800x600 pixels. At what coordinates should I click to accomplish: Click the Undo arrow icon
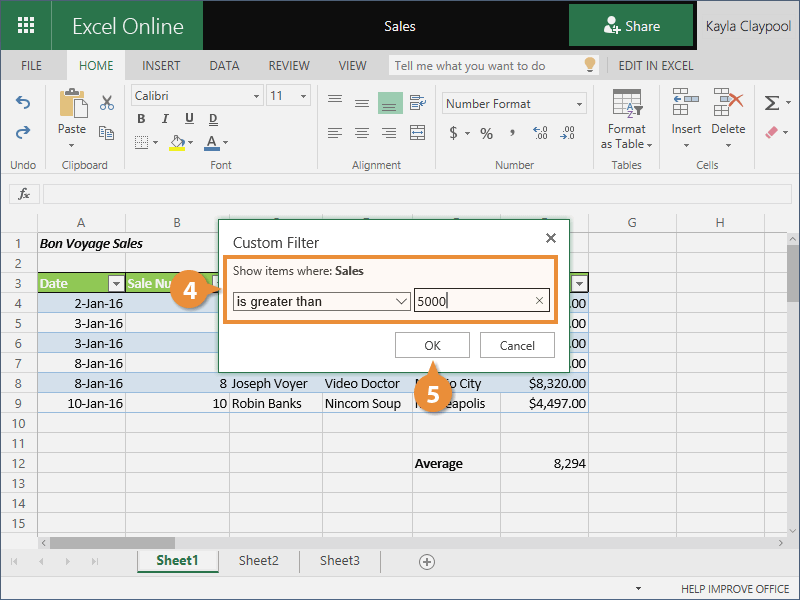point(22,103)
